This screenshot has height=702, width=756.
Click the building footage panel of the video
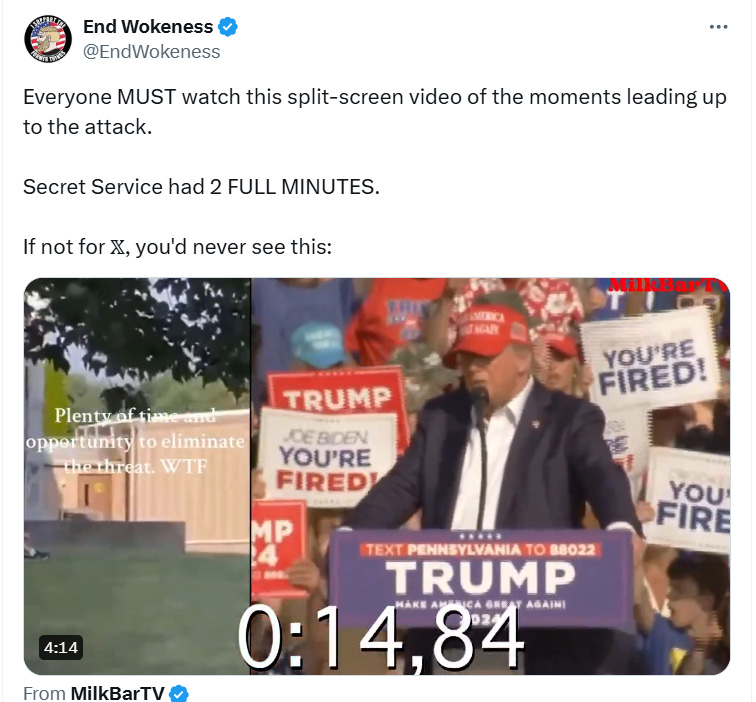(x=137, y=476)
